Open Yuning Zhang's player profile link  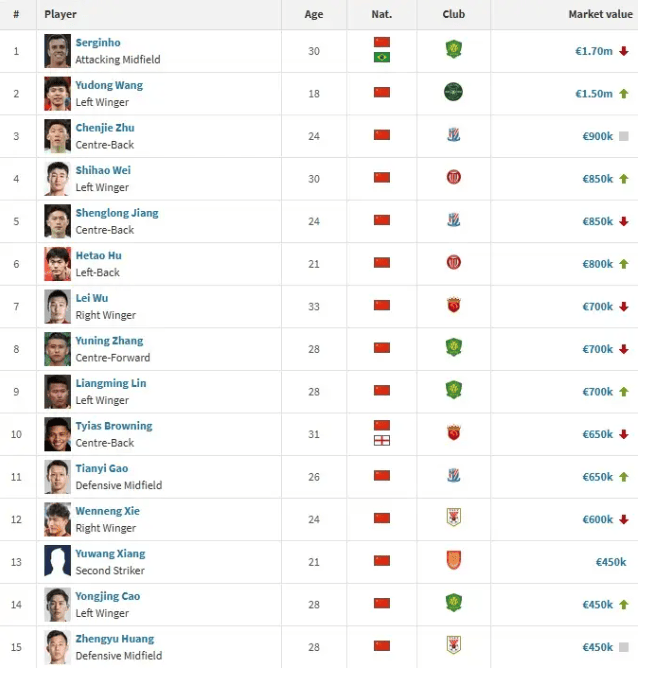pyautogui.click(x=109, y=341)
